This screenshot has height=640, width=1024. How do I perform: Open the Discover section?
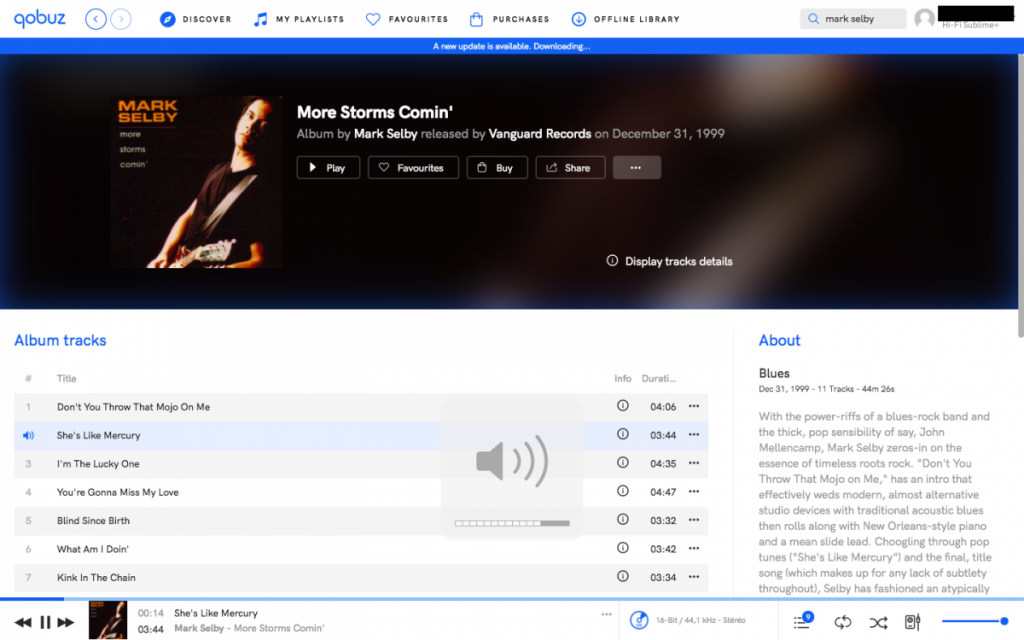click(195, 19)
